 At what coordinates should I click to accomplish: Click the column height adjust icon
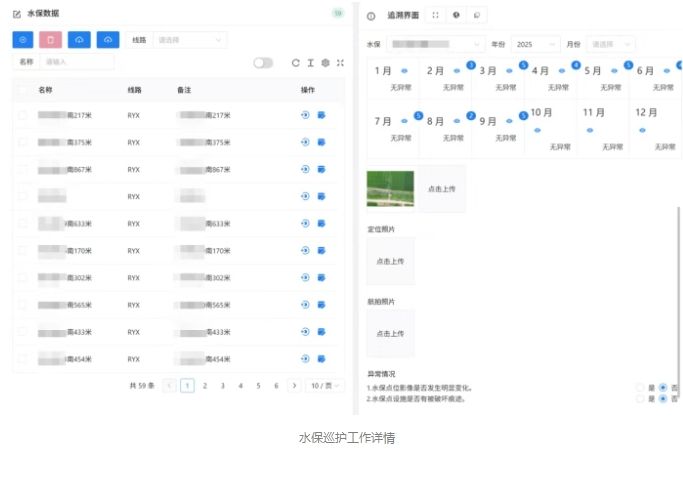click(310, 63)
